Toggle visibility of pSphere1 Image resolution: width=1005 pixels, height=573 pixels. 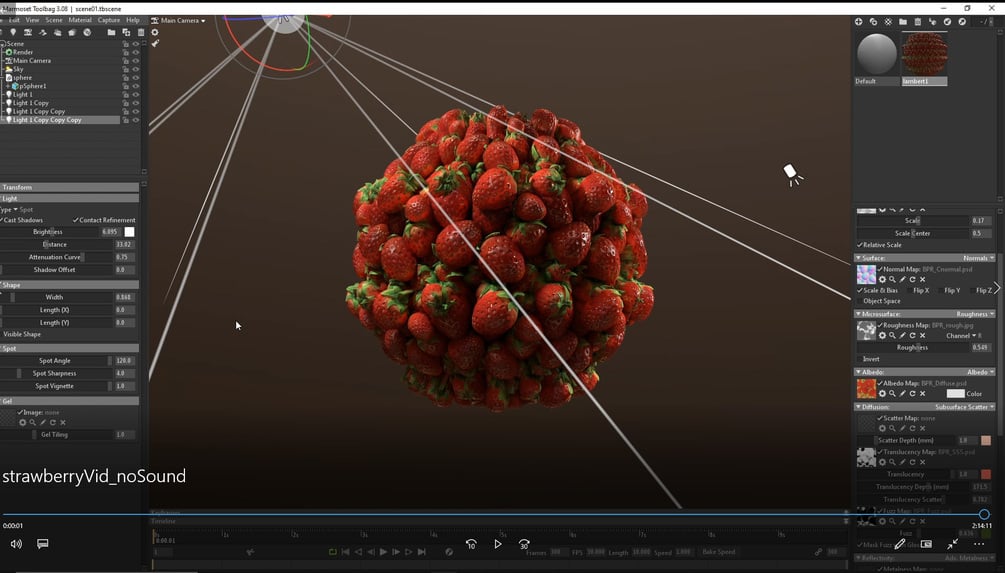point(135,86)
